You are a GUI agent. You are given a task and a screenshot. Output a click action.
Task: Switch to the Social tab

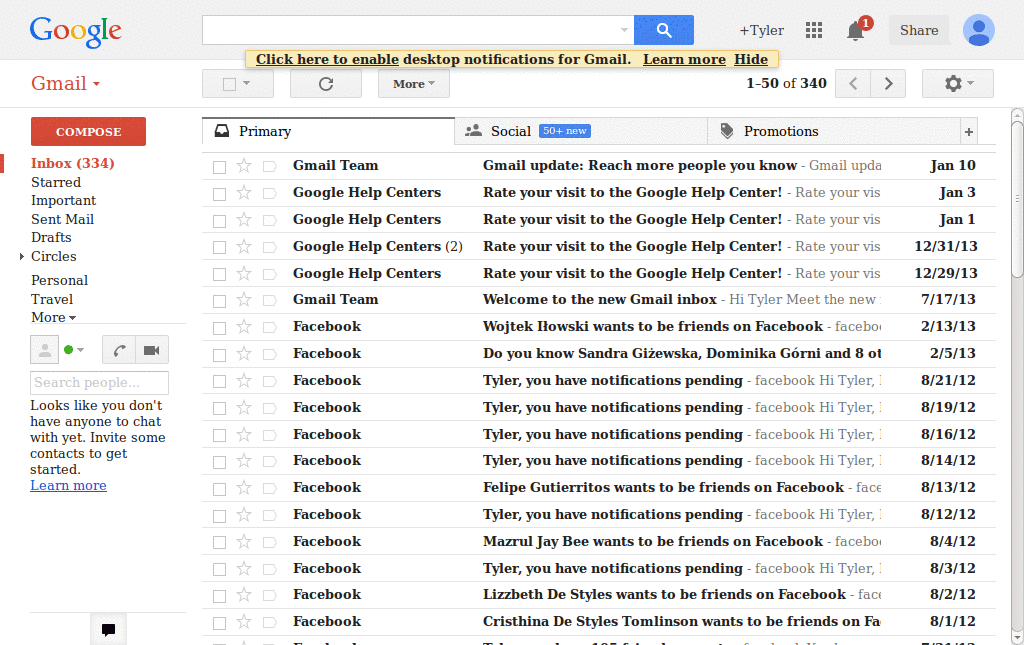(x=581, y=132)
